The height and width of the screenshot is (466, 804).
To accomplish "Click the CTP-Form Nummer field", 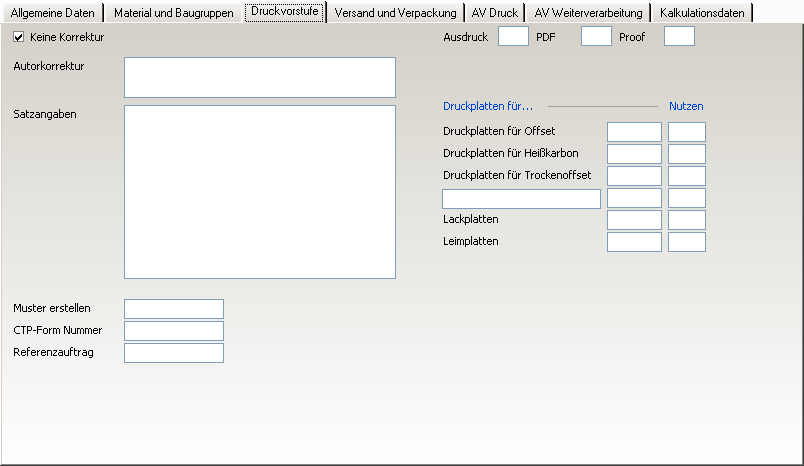I will click(x=174, y=330).
